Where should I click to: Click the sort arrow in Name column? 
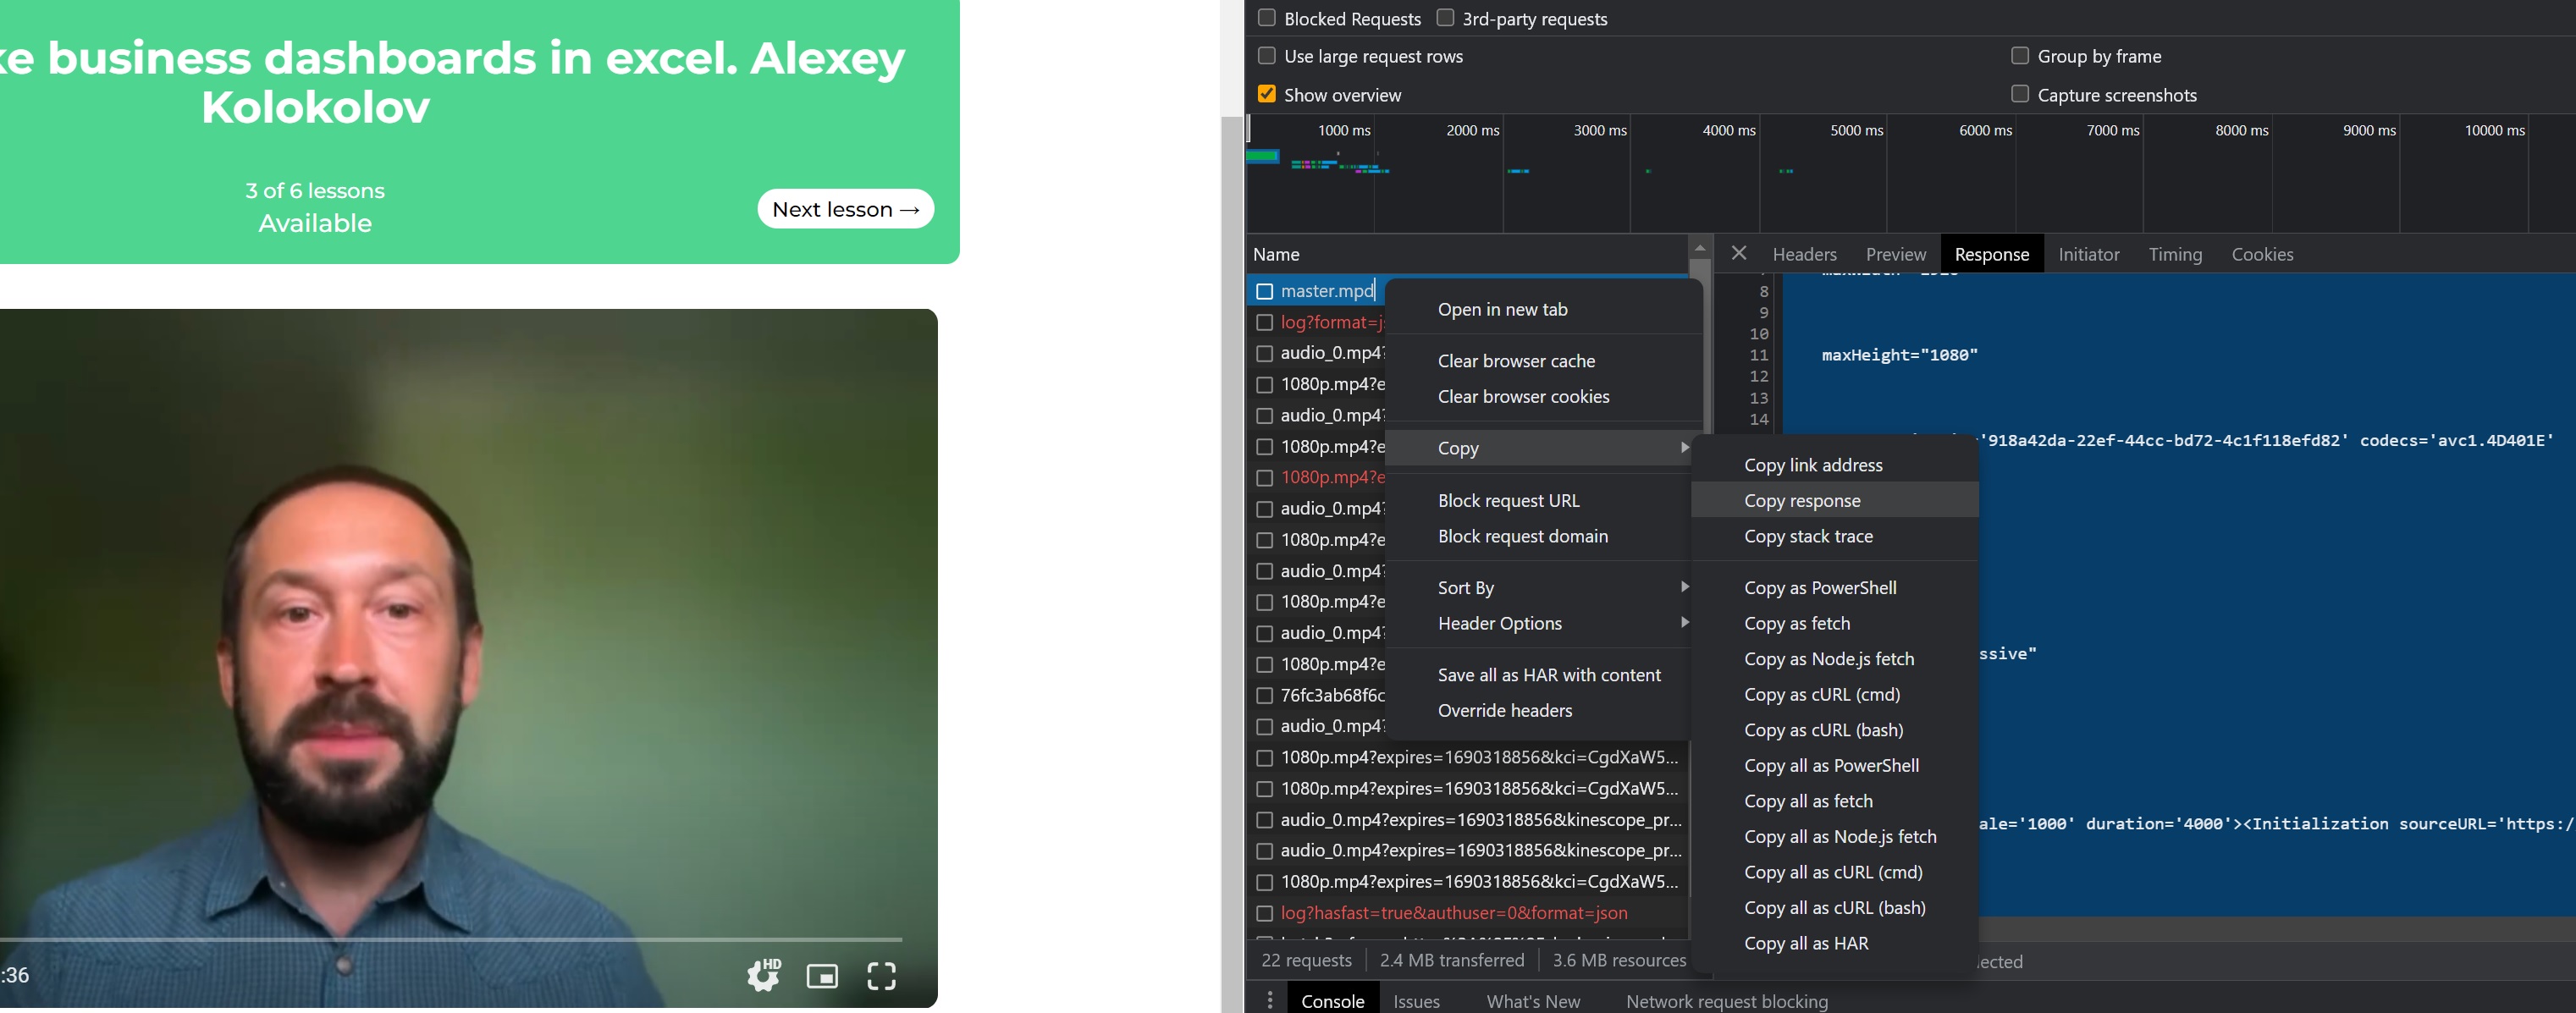(1699, 248)
